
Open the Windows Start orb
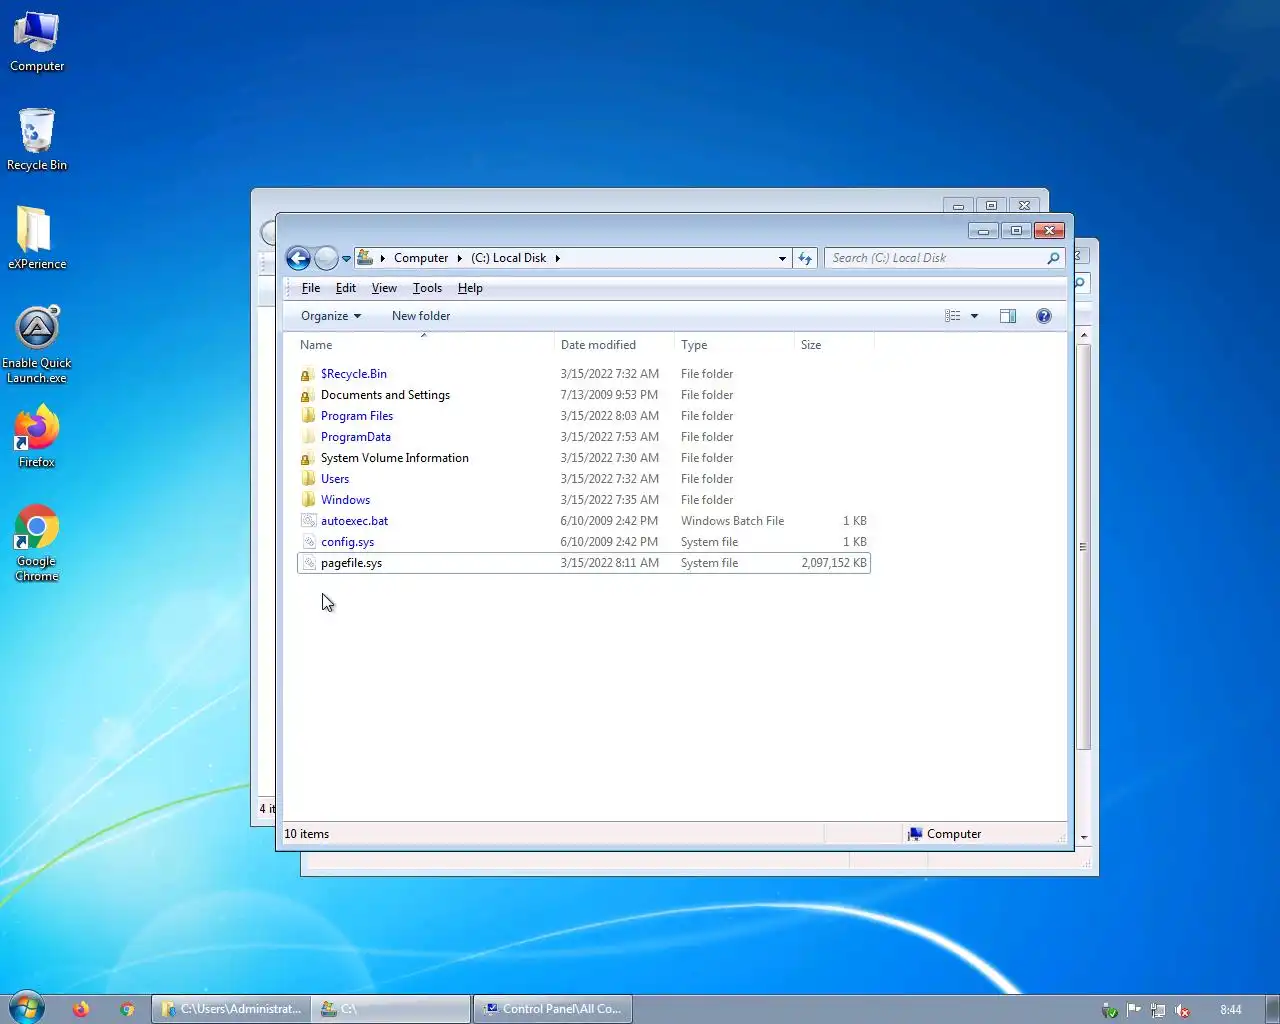pyautogui.click(x=26, y=1008)
